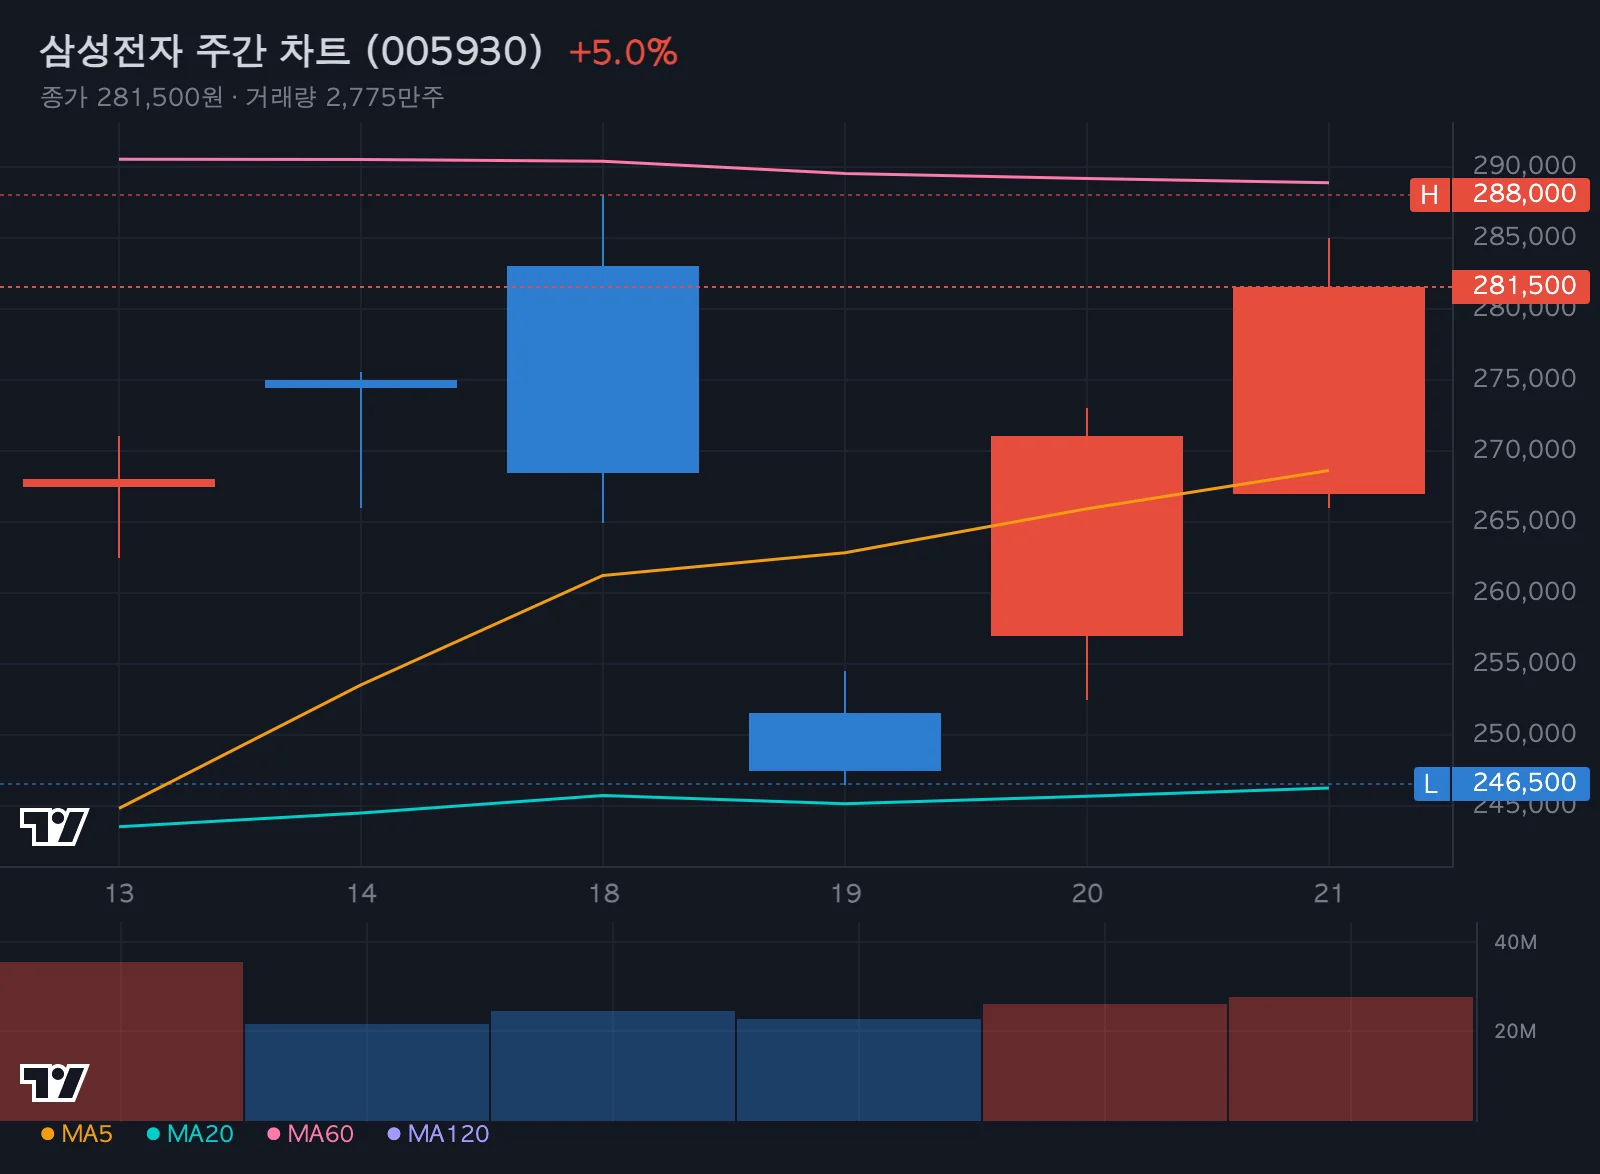The width and height of the screenshot is (1600, 1174).
Task: Select the red volume bar for date 21
Action: [1351, 1059]
